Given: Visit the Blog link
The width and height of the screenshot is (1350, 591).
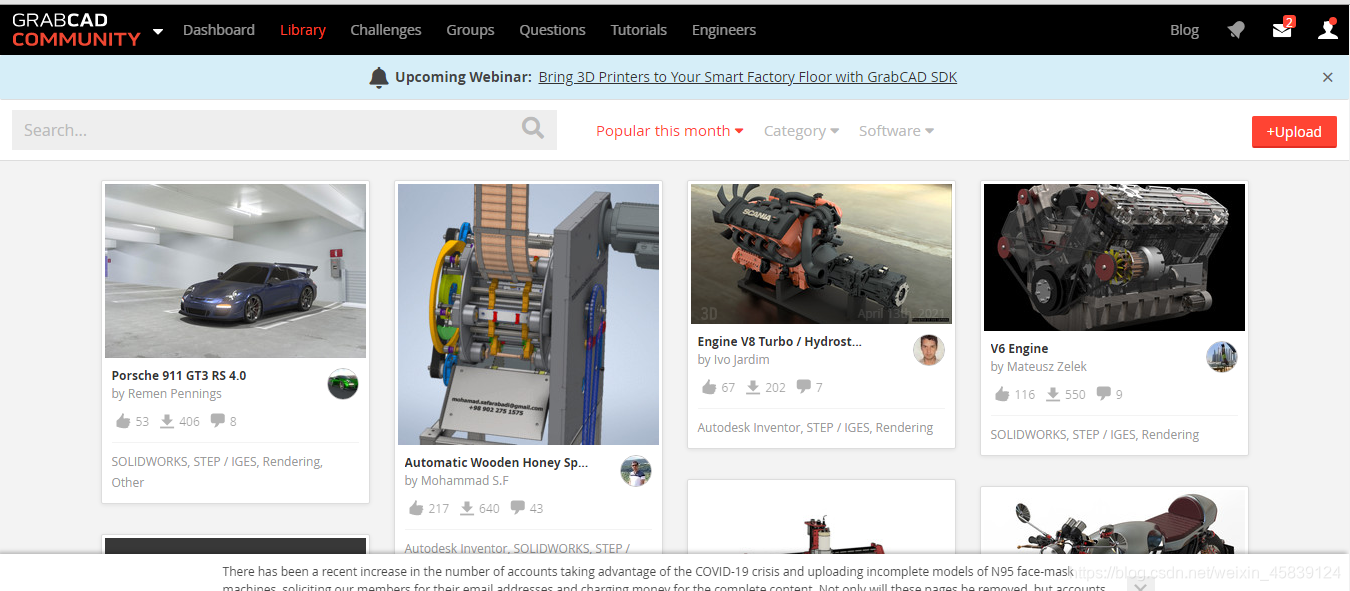Looking at the screenshot, I should (1184, 30).
